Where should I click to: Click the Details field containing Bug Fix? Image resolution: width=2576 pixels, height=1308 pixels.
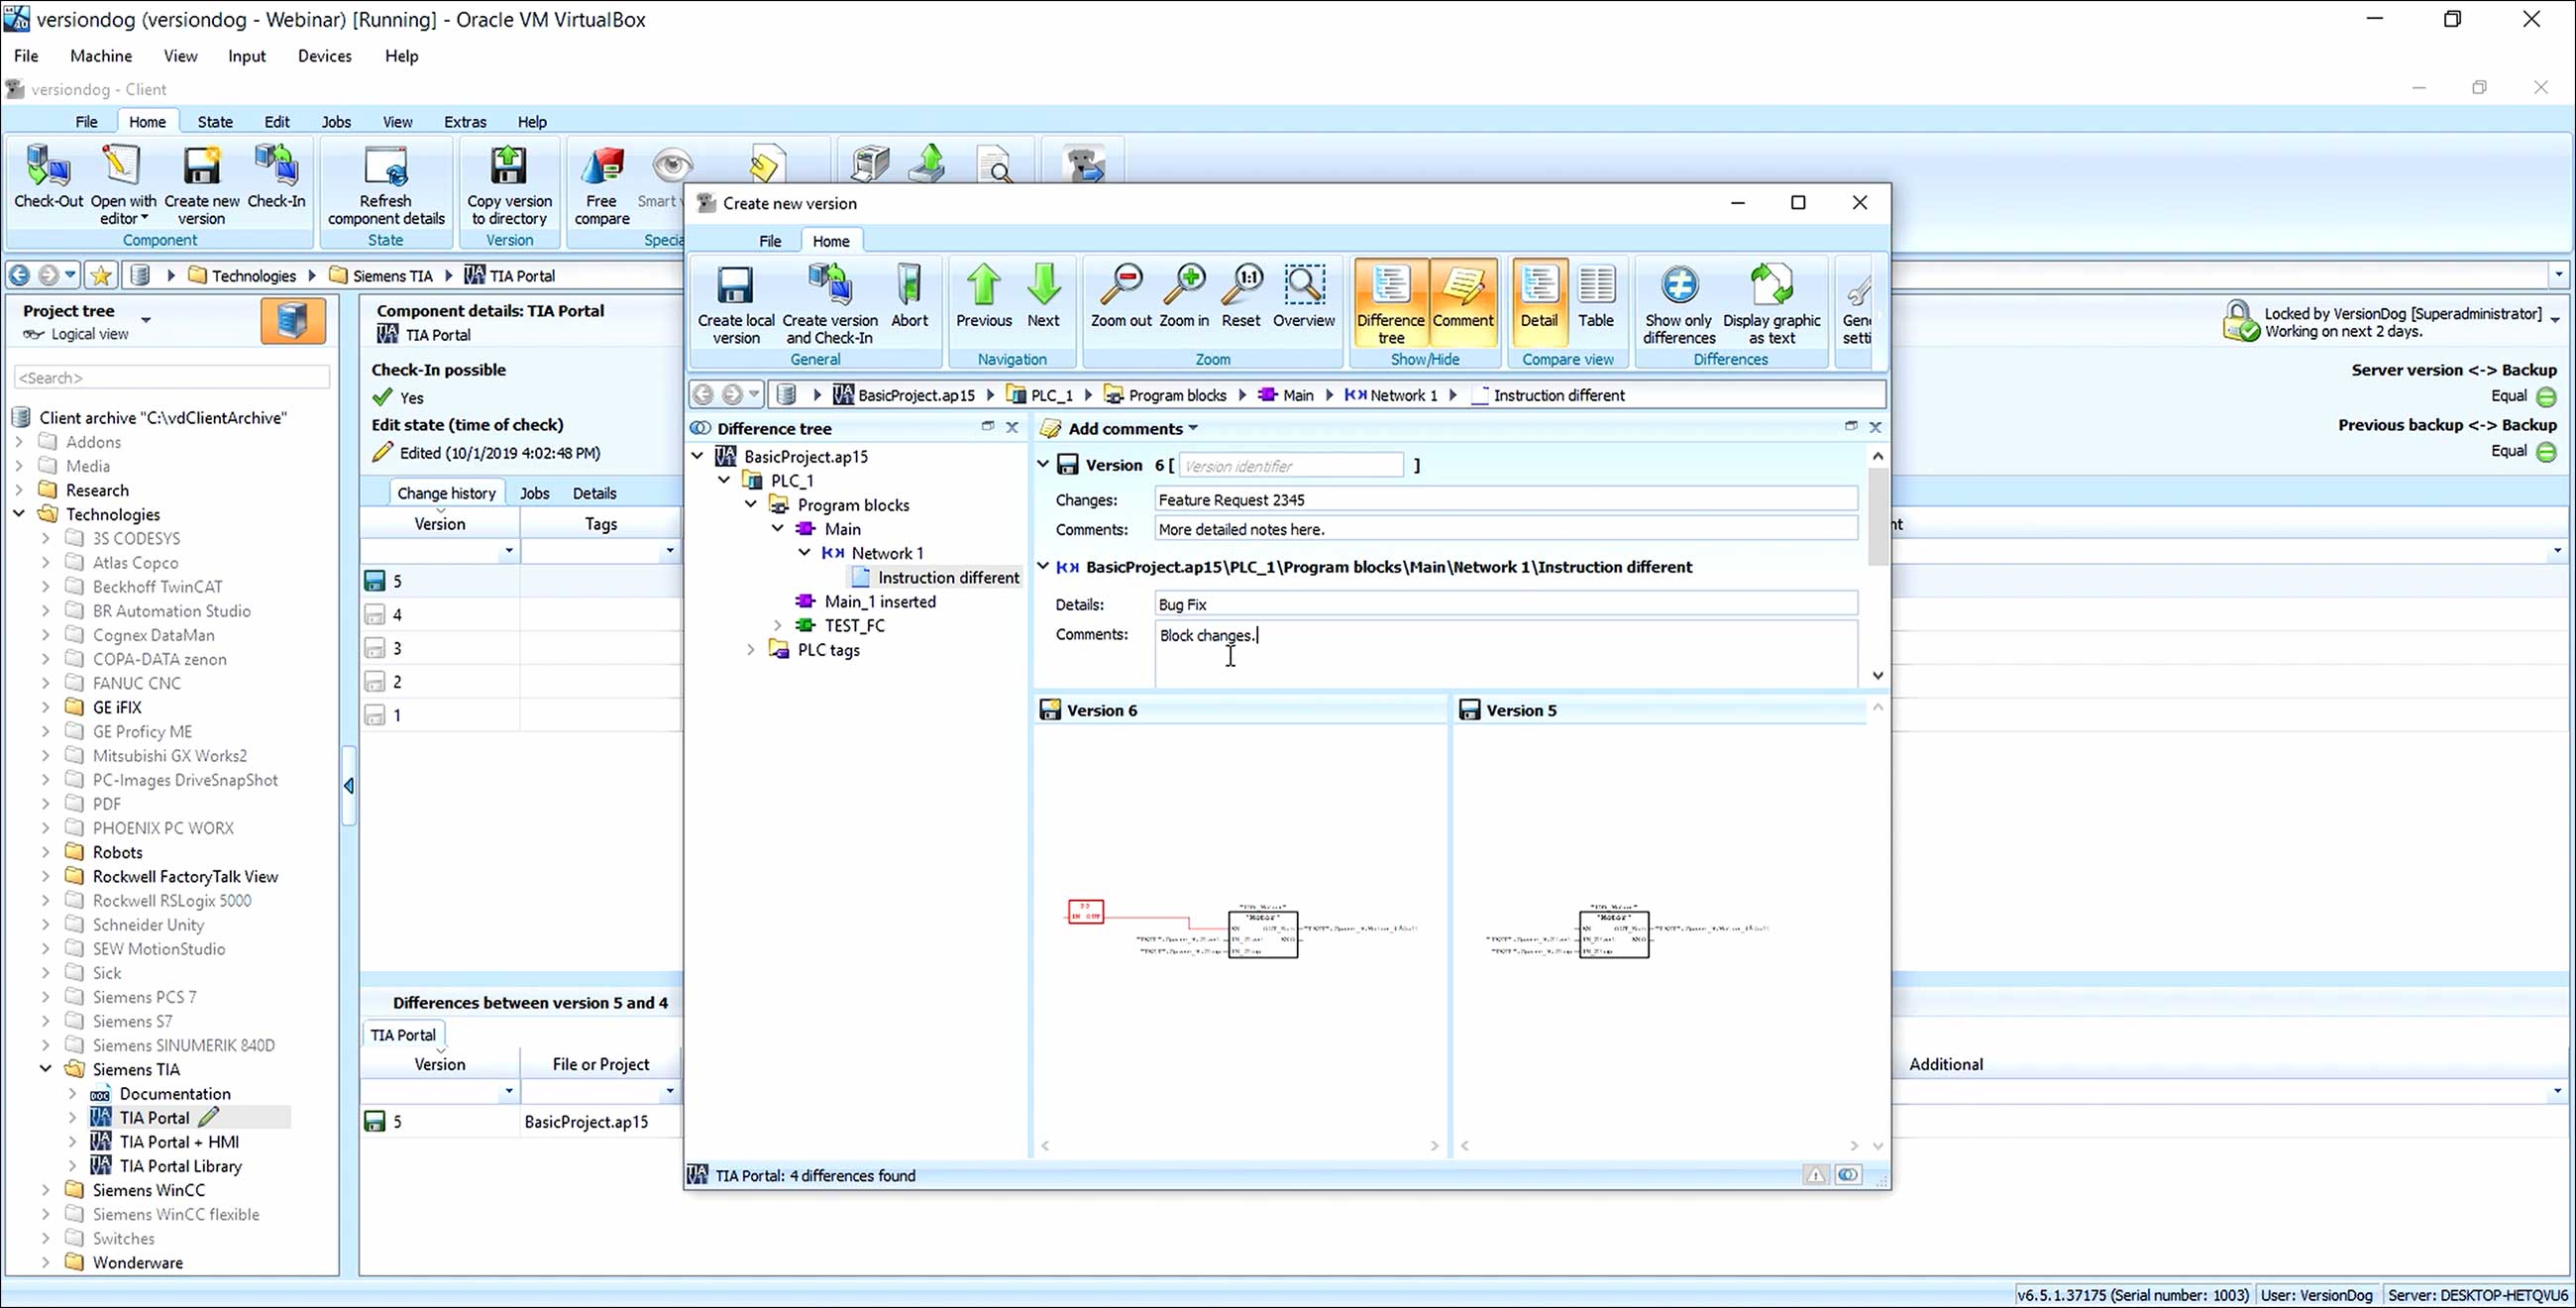coord(1505,604)
